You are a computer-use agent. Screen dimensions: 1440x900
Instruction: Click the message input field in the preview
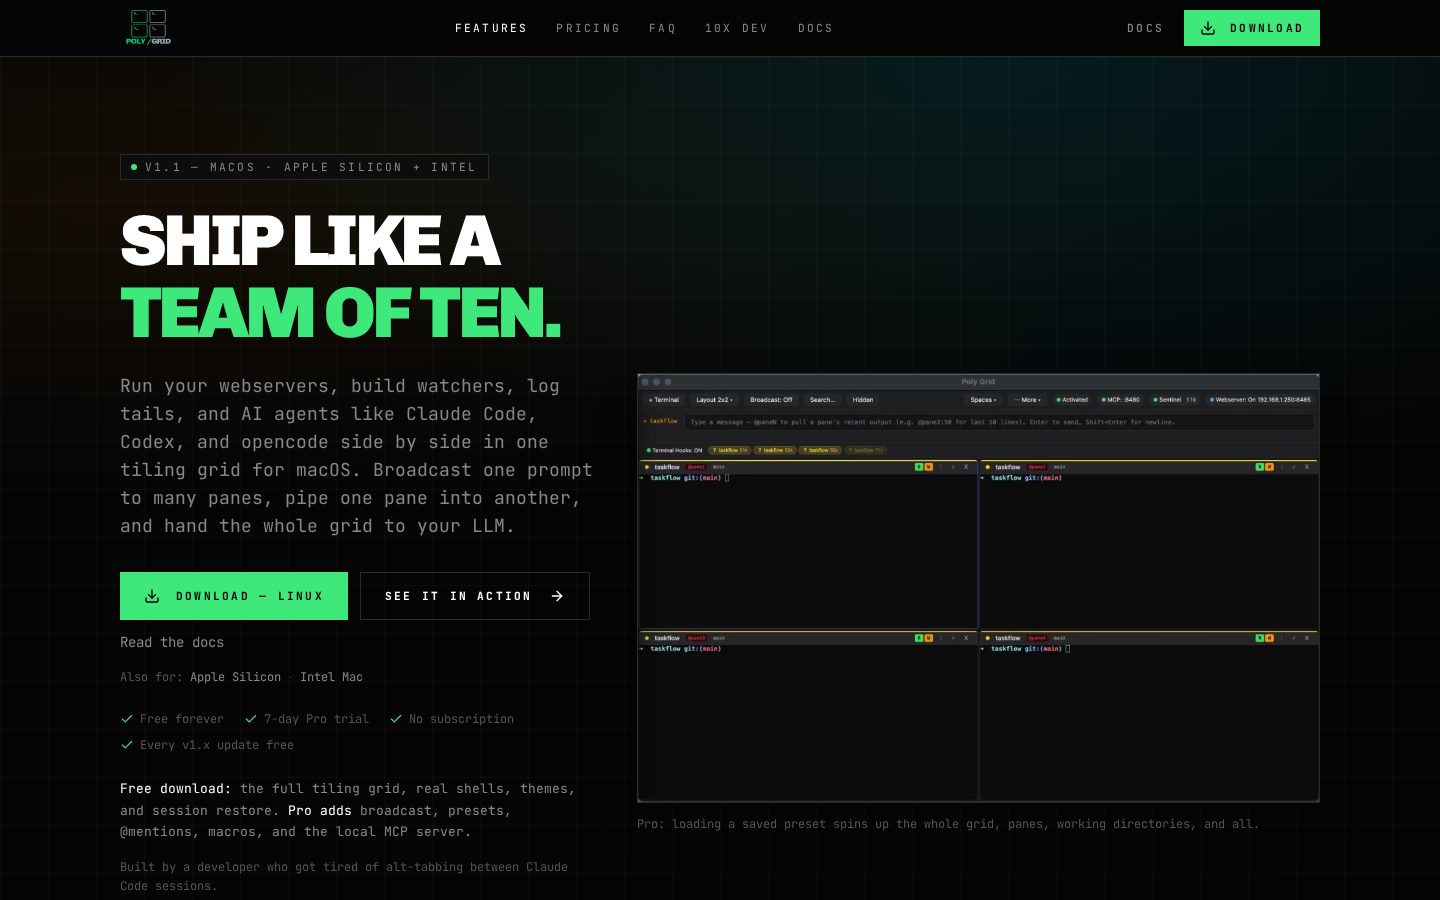point(999,422)
